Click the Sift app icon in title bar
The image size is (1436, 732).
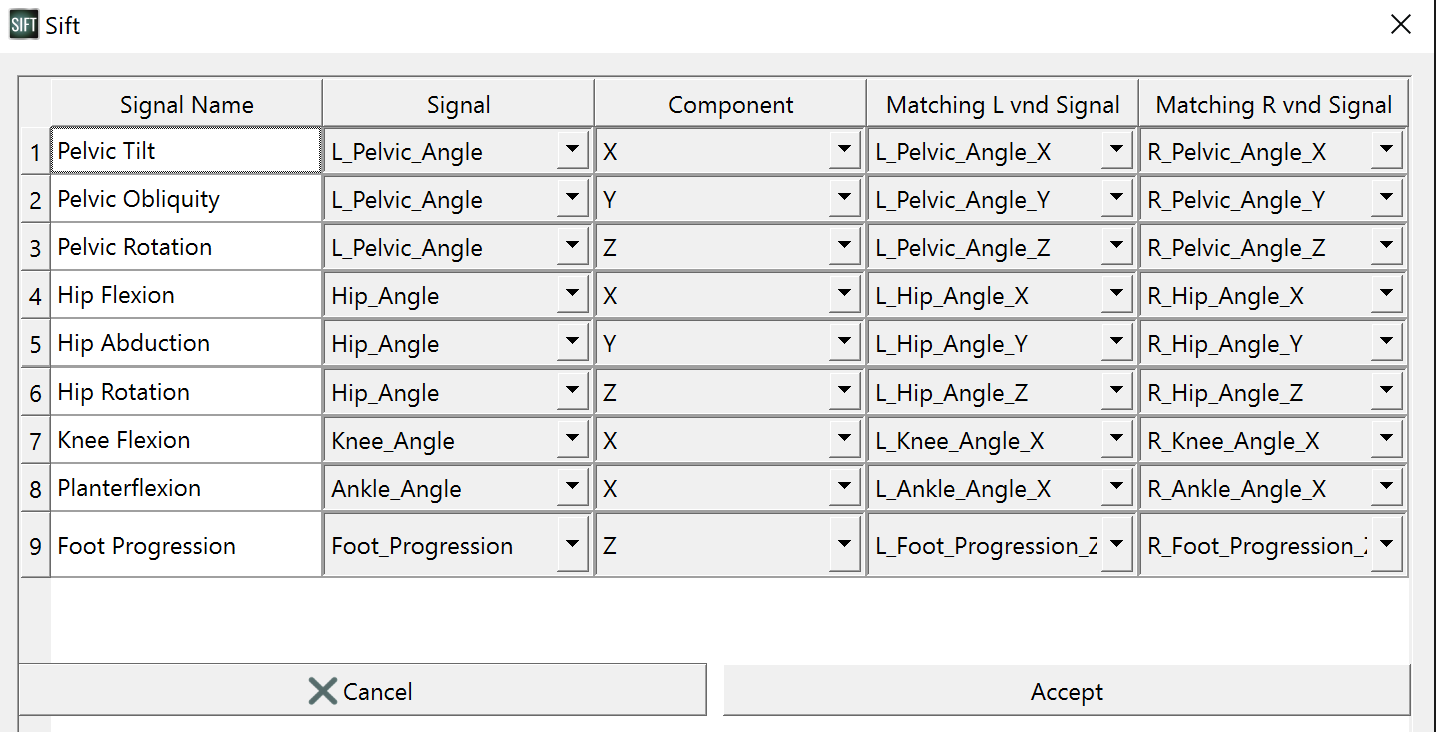tap(23, 24)
